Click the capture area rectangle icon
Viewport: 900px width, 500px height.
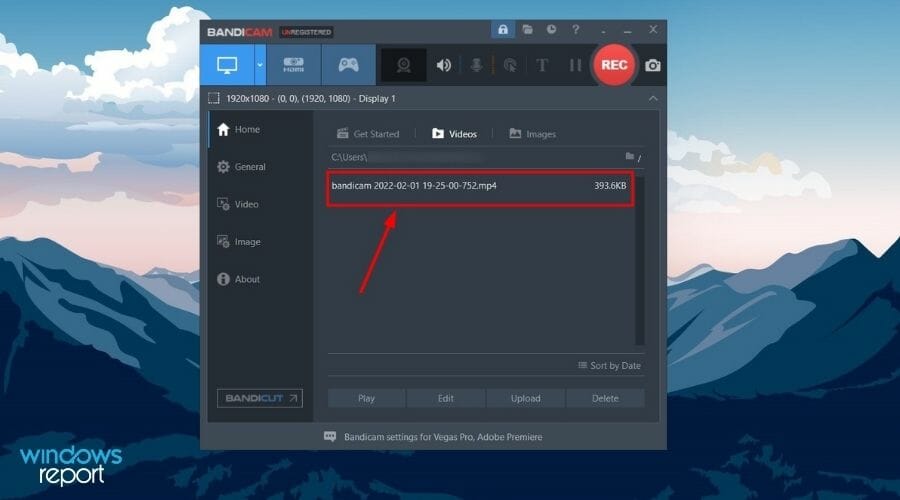pos(214,99)
